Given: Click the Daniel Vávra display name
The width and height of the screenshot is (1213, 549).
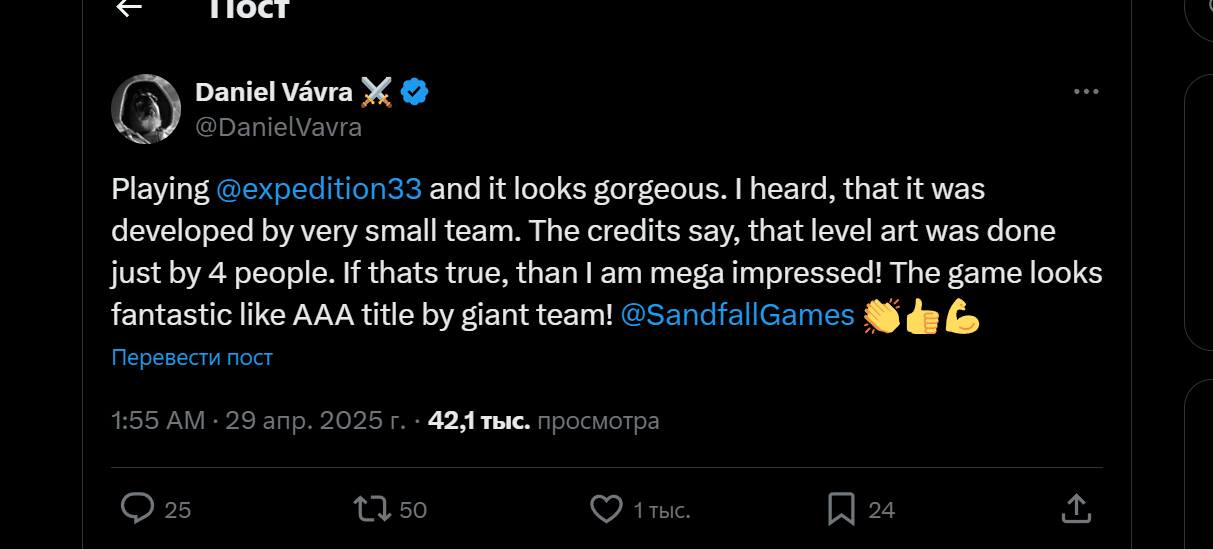Looking at the screenshot, I should tap(273, 92).
